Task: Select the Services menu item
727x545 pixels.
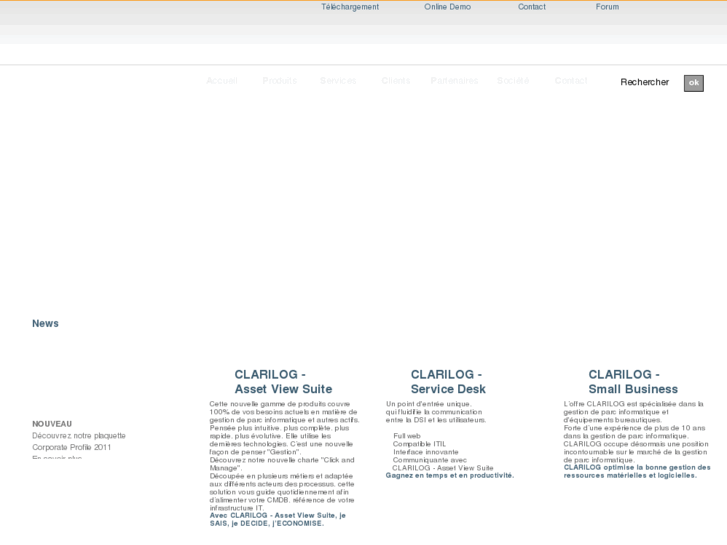Action: coord(338,81)
